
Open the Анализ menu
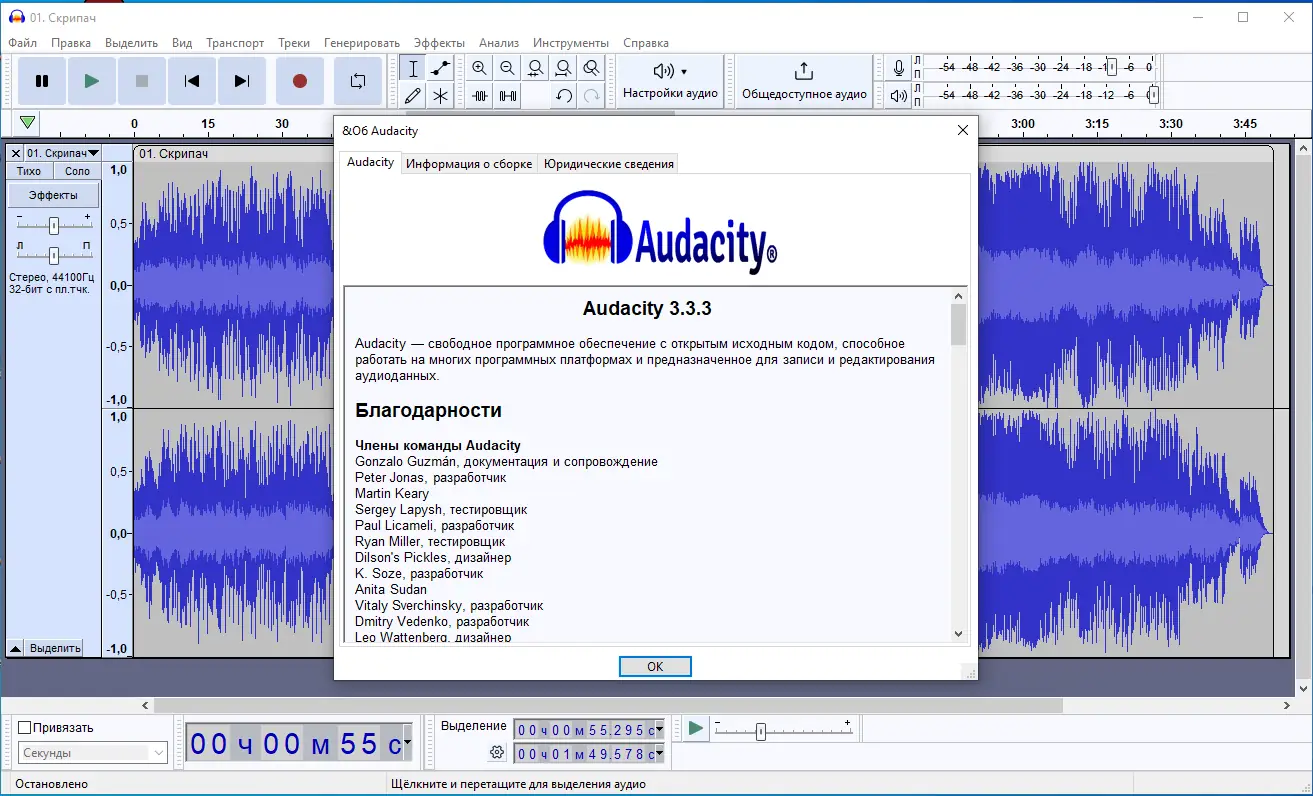coord(499,43)
